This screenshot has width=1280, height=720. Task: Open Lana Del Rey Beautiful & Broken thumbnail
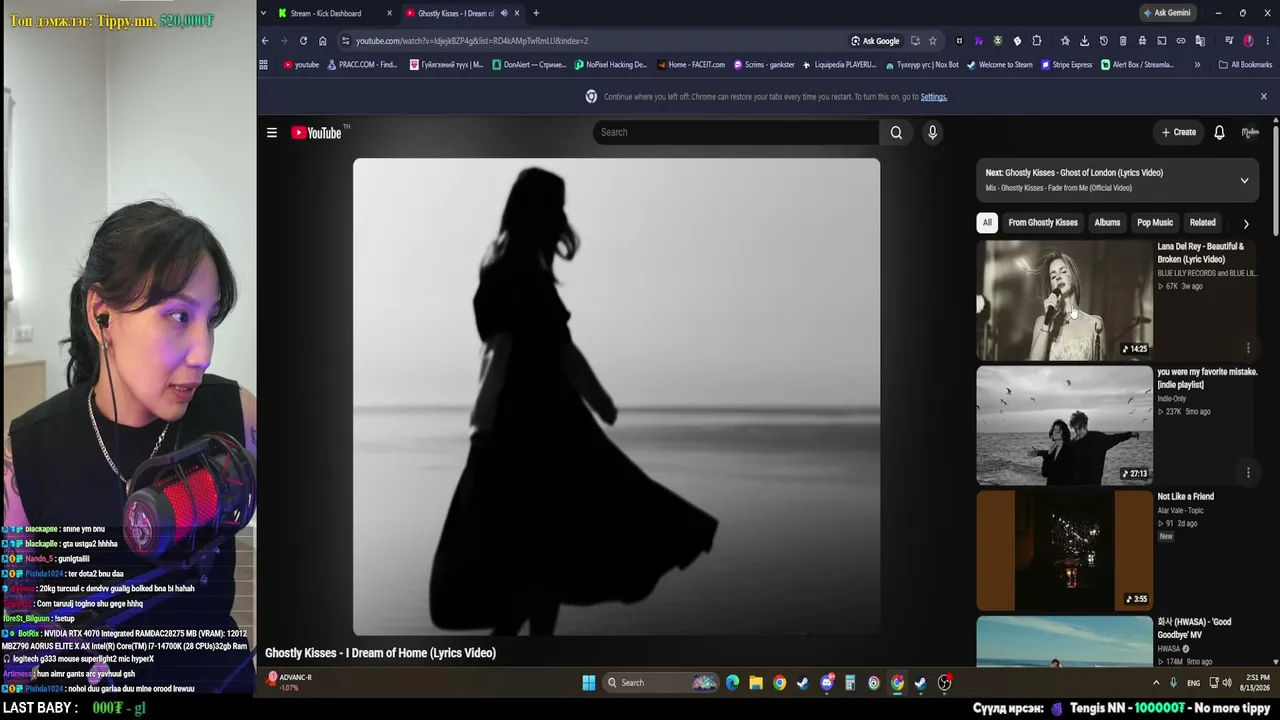tap(1064, 300)
